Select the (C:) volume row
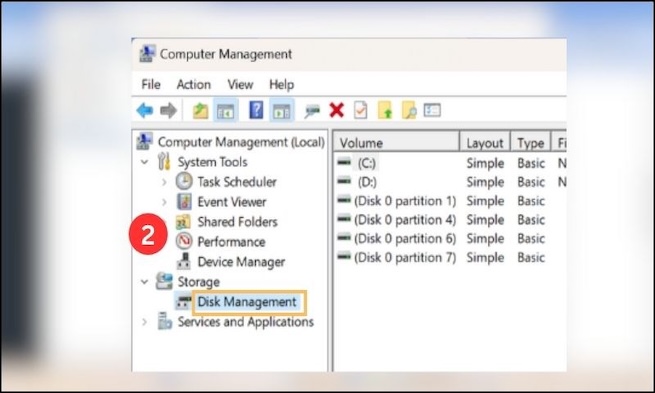655x393 pixels. pyautogui.click(x=367, y=163)
